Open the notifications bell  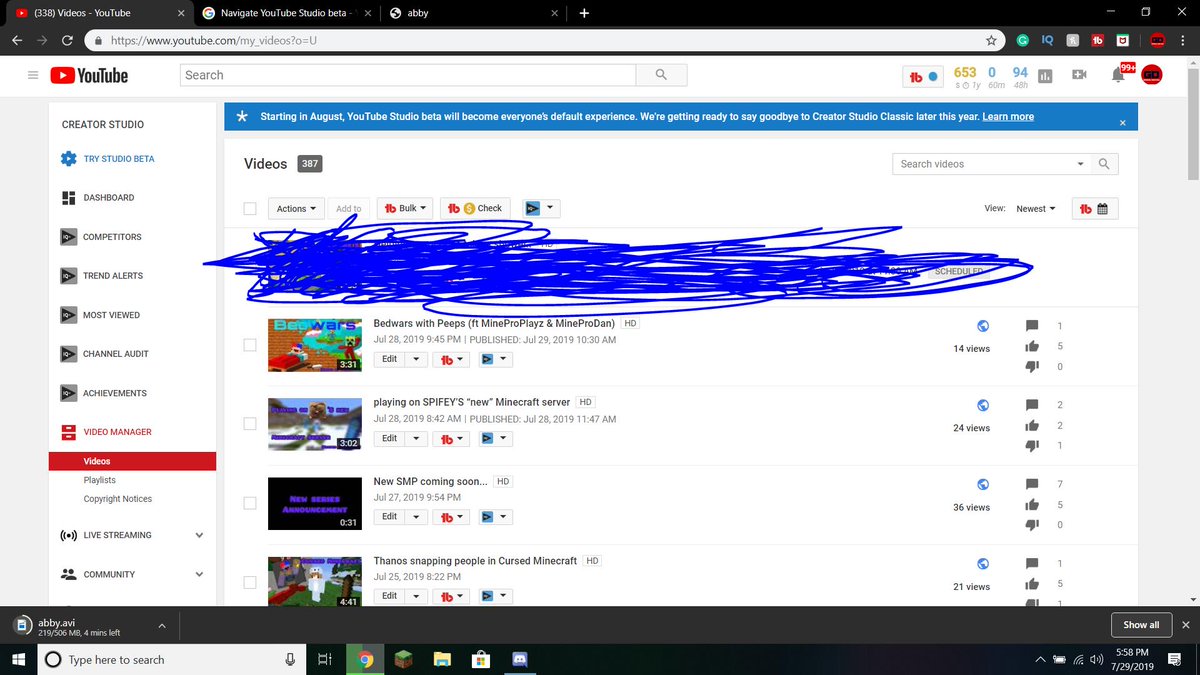(x=1118, y=76)
